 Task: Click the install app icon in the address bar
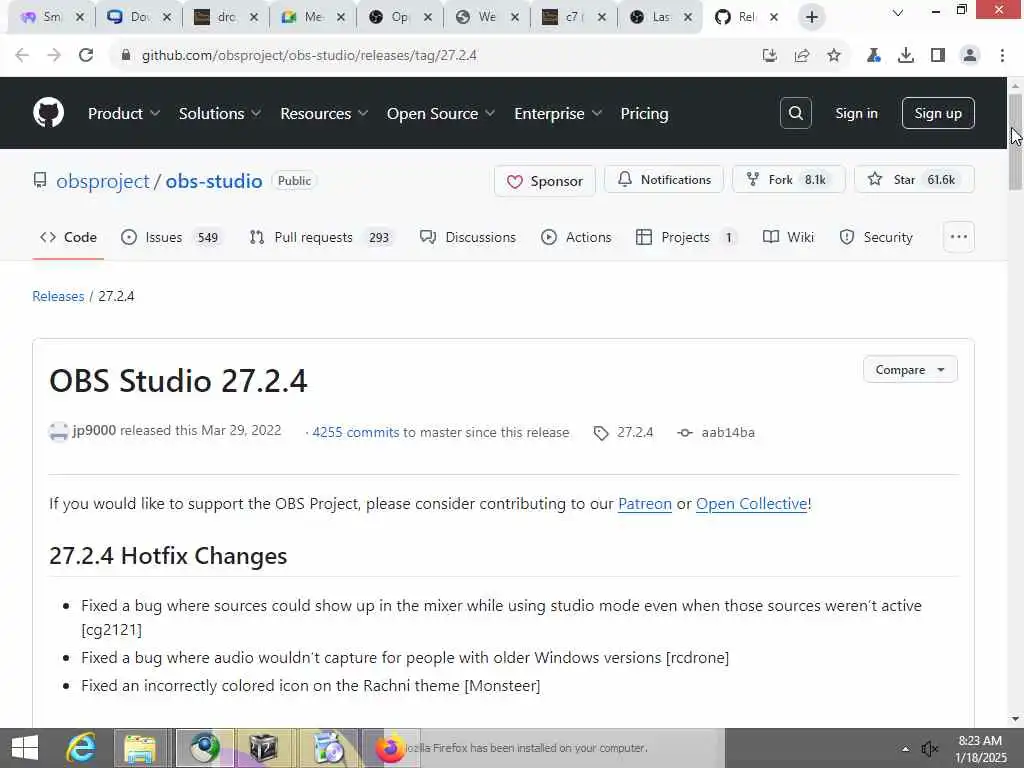coord(770,56)
